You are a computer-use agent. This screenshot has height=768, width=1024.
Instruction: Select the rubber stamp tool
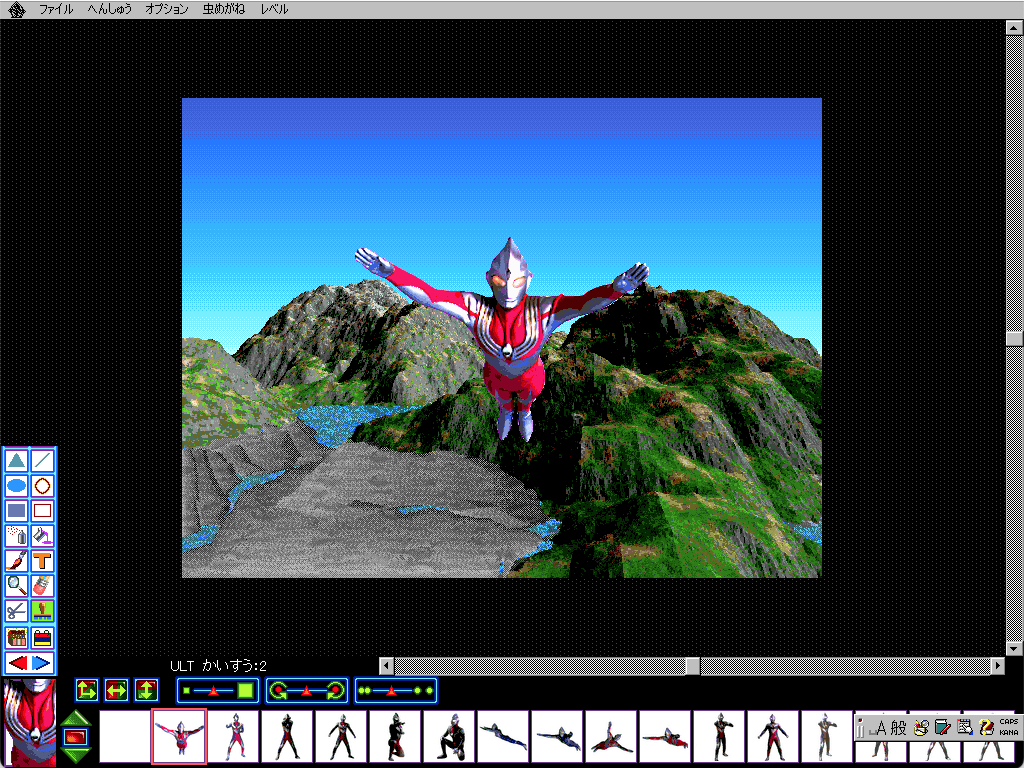tap(42, 611)
